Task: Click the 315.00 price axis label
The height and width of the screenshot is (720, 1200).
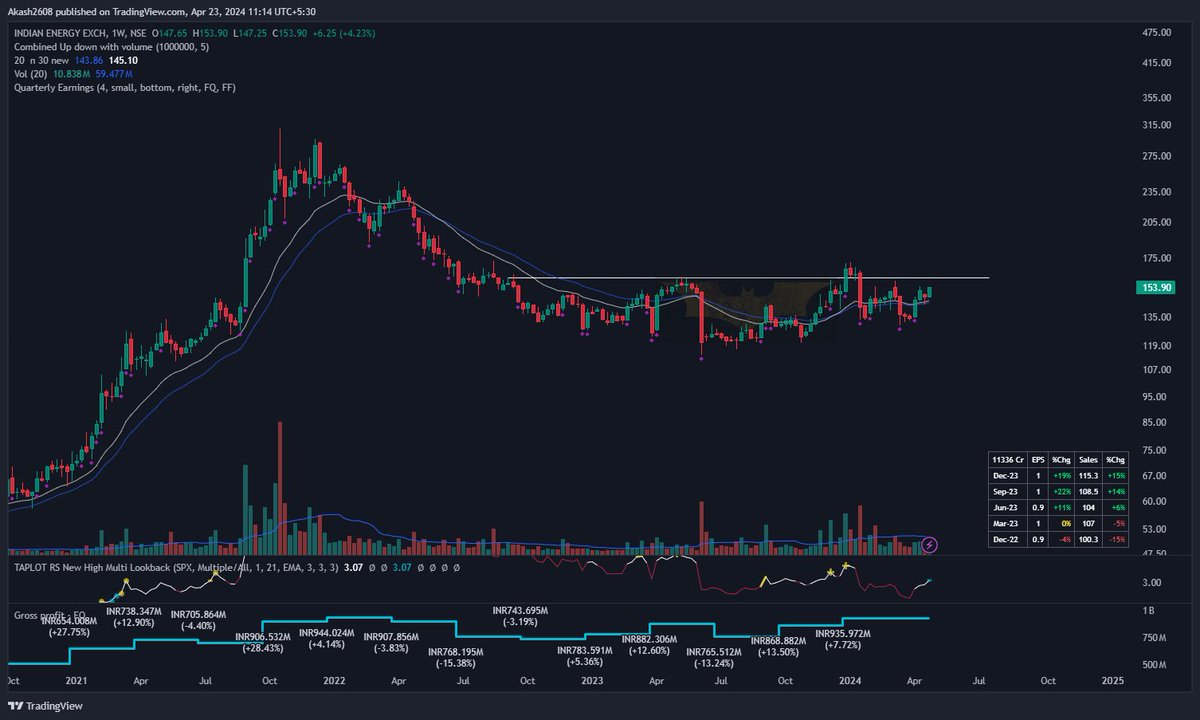Action: [x=1157, y=125]
